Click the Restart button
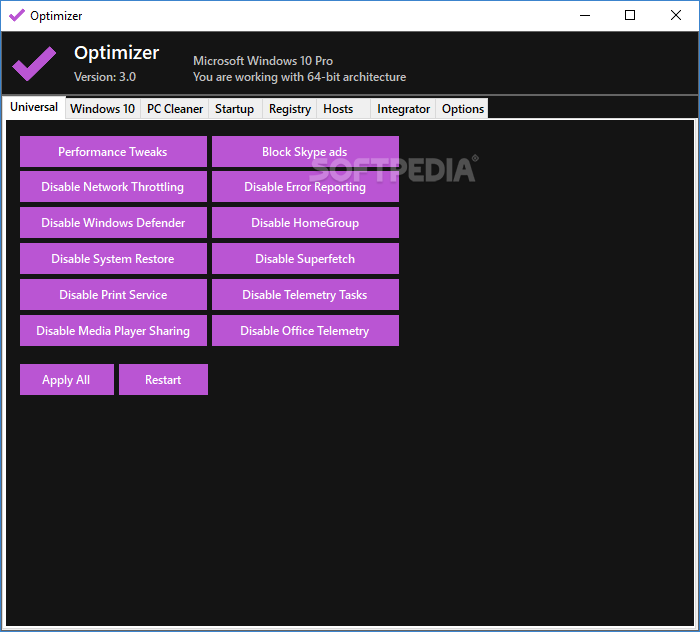This screenshot has width=700, height=632. (163, 379)
